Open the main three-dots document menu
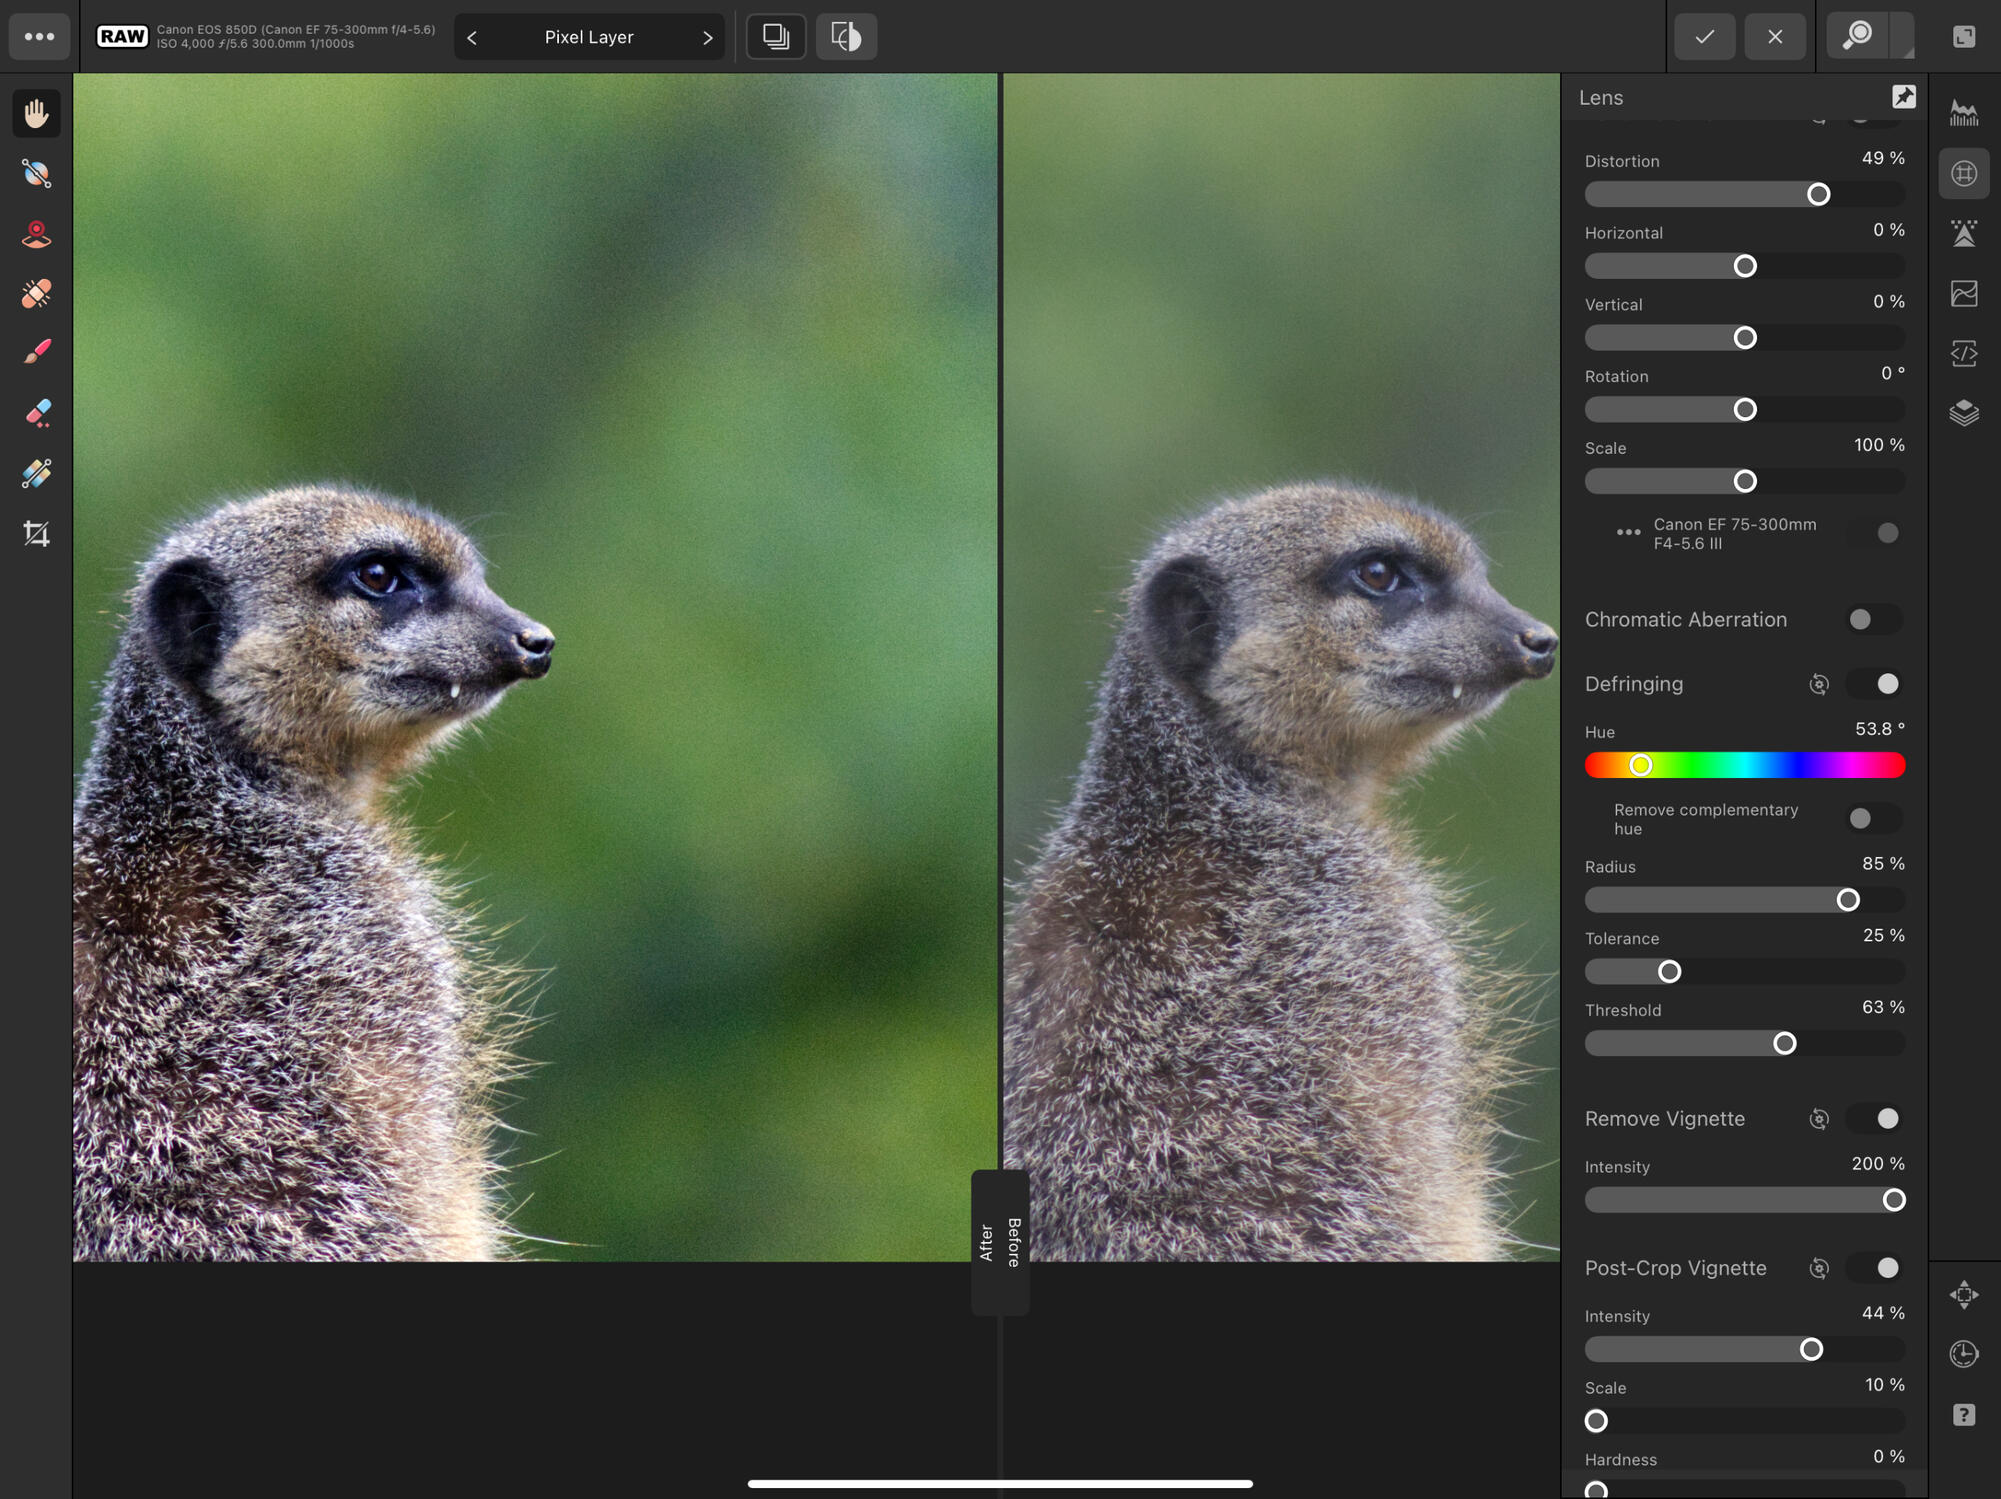This screenshot has width=2001, height=1499. coord(39,37)
